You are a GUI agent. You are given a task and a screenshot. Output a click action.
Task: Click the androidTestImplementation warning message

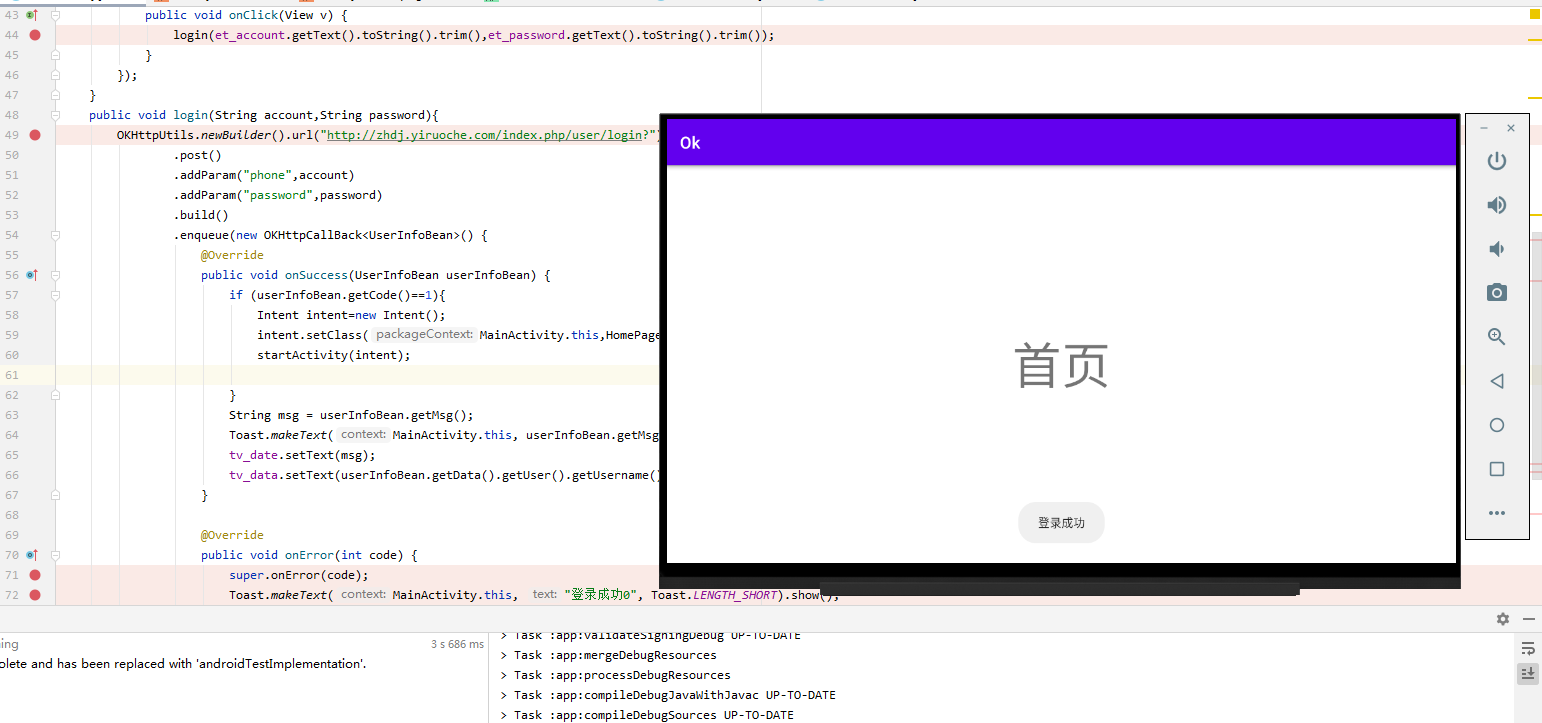tap(183, 663)
